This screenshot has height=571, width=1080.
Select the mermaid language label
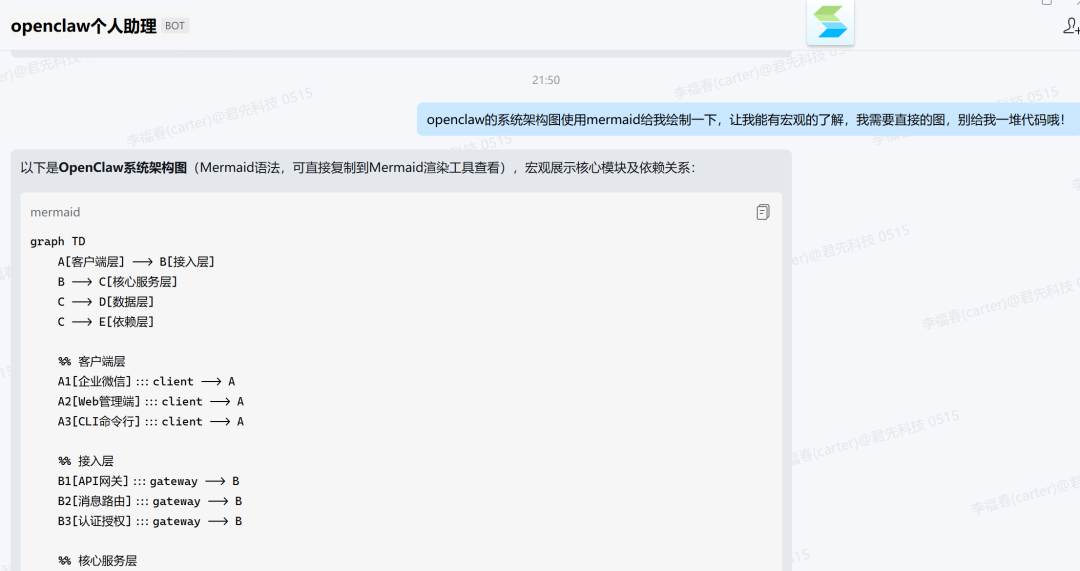(55, 212)
